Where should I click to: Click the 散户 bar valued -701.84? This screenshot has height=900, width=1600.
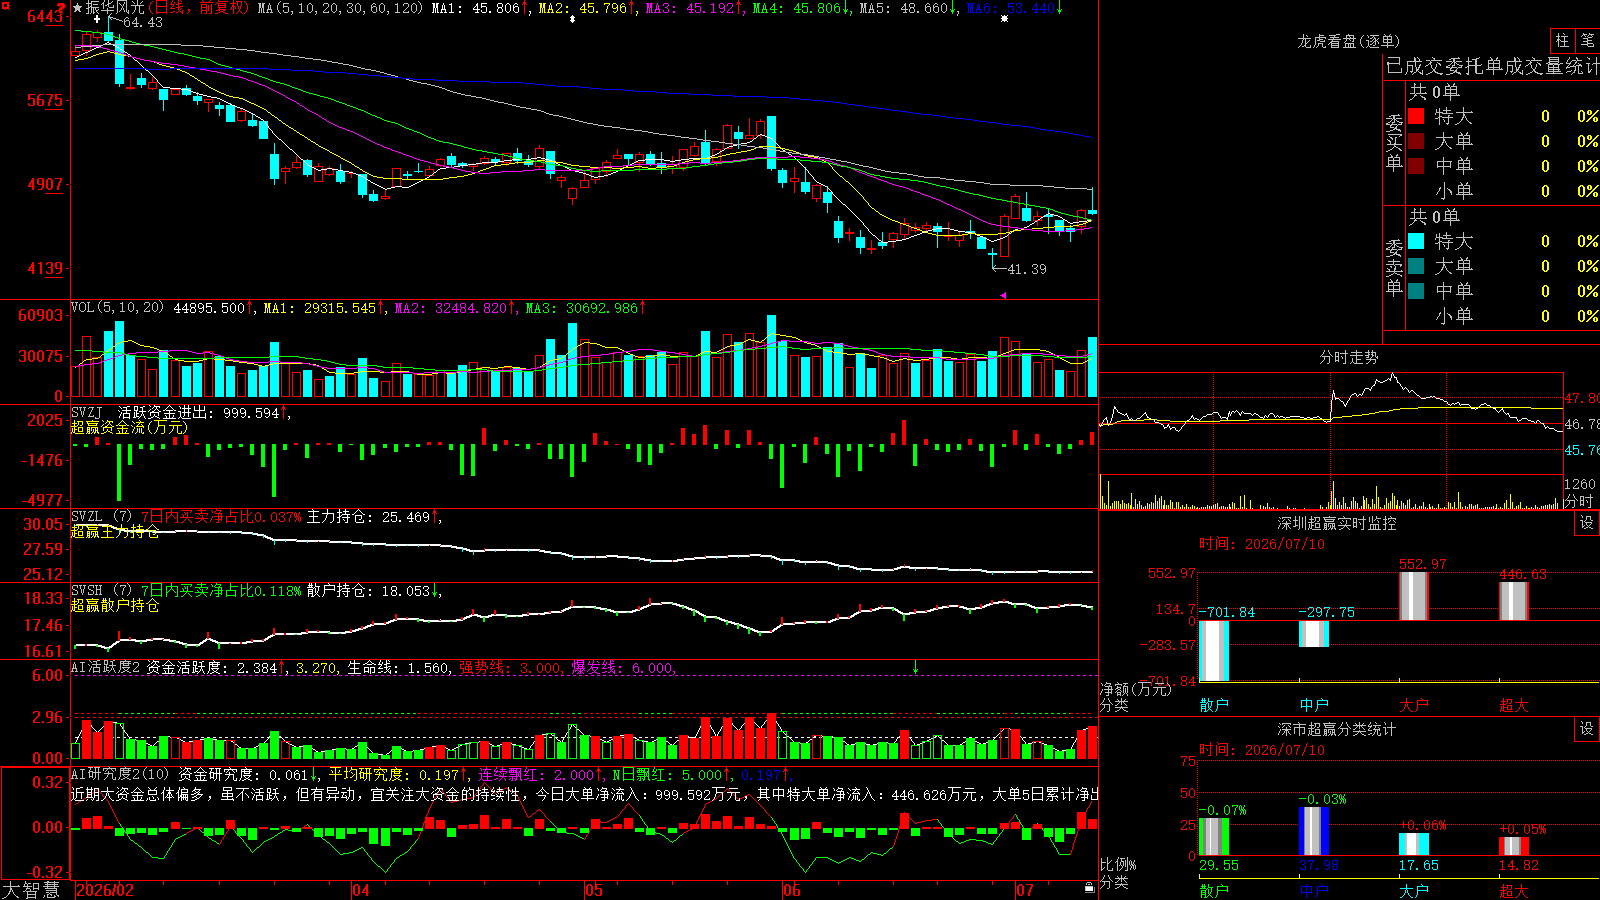coord(1214,651)
